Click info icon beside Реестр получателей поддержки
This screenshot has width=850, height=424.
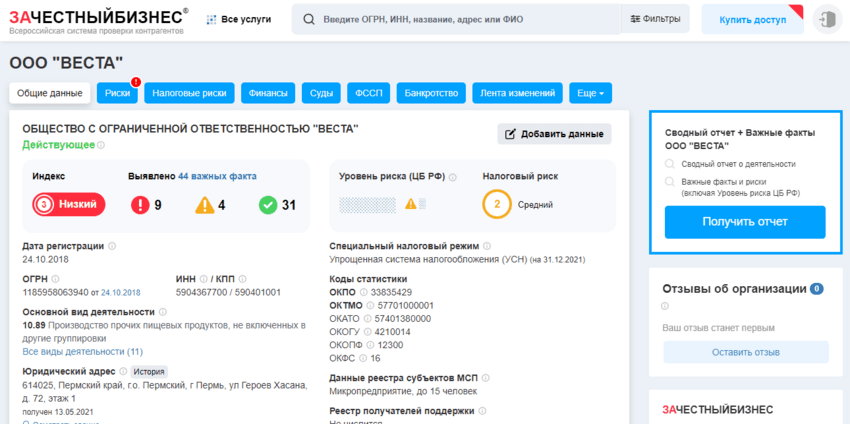pyautogui.click(x=482, y=411)
